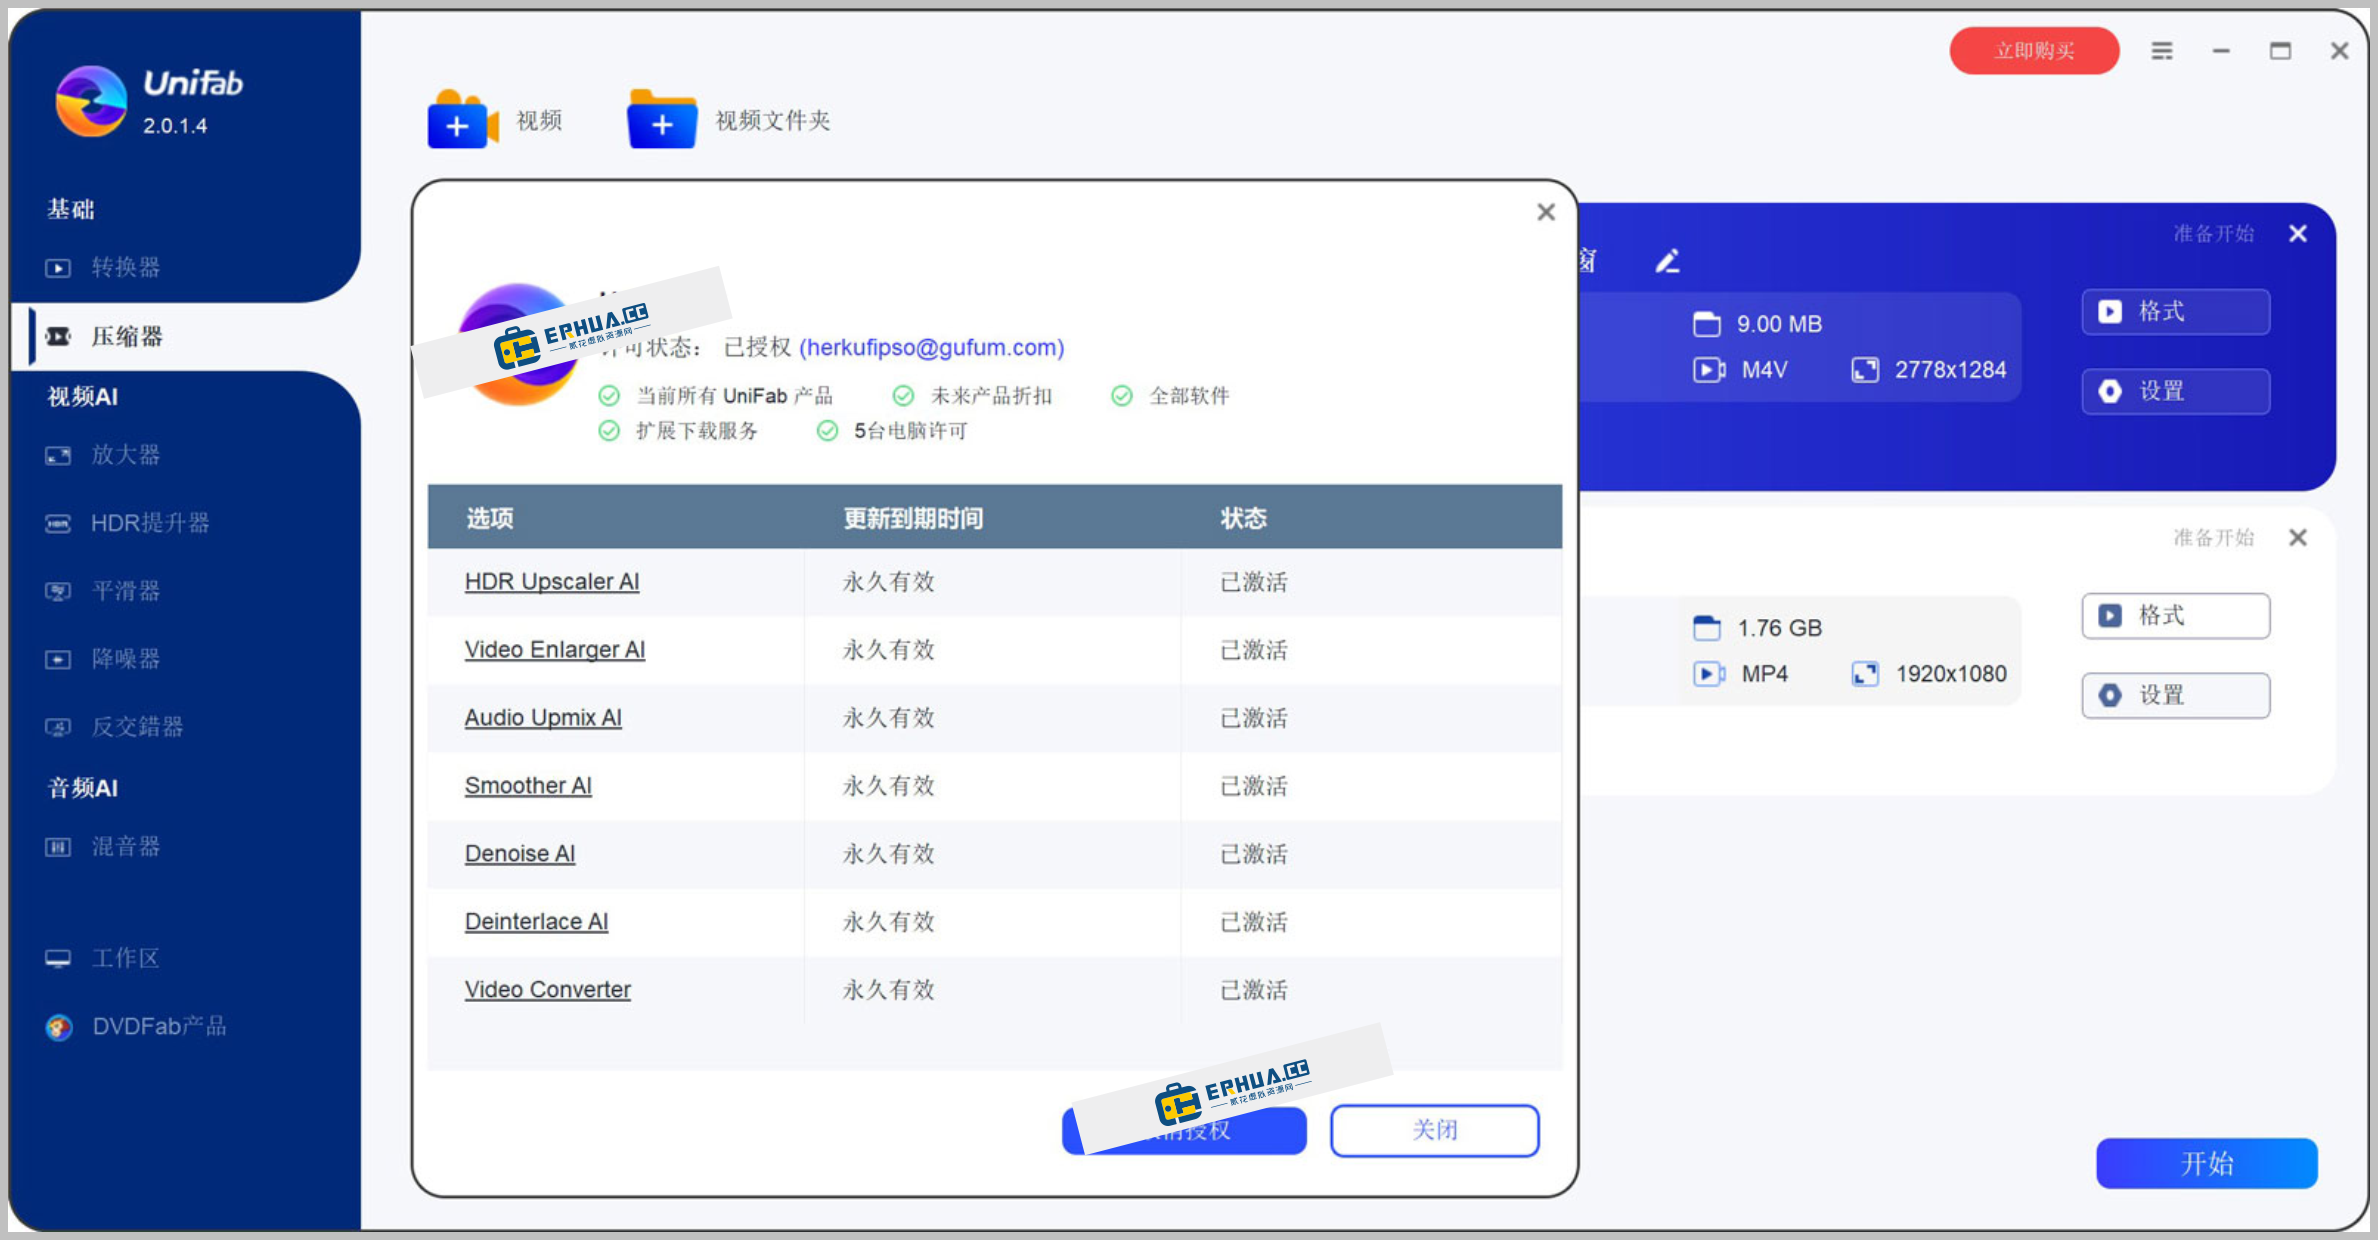Select the 平滑器 (Smoother) tool
Image resolution: width=2378 pixels, height=1240 pixels.
(125, 590)
